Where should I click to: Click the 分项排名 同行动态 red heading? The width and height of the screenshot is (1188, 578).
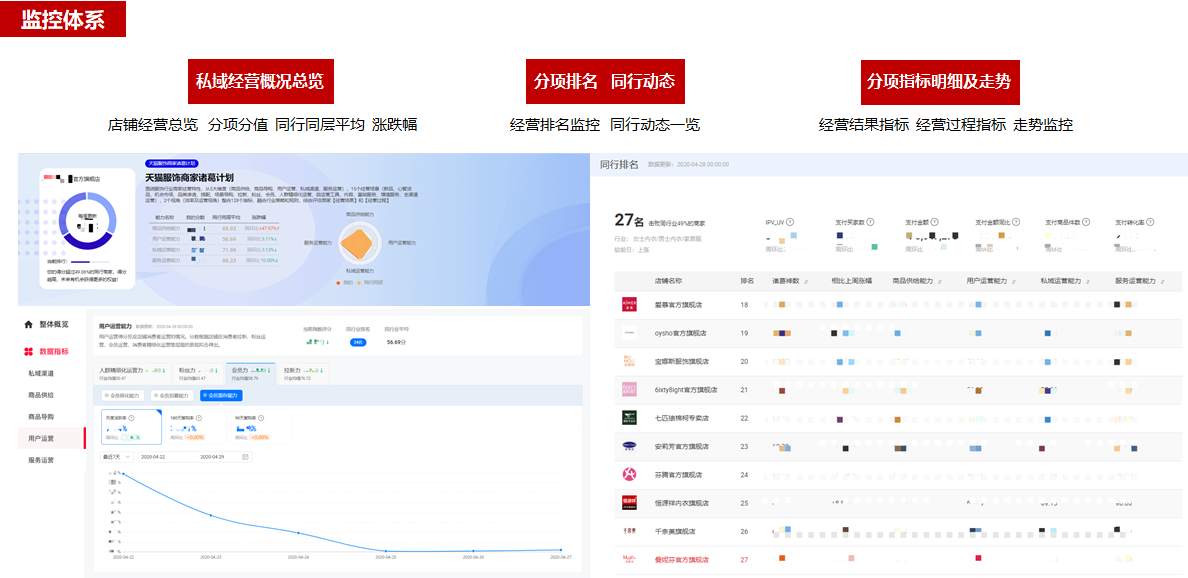point(604,82)
